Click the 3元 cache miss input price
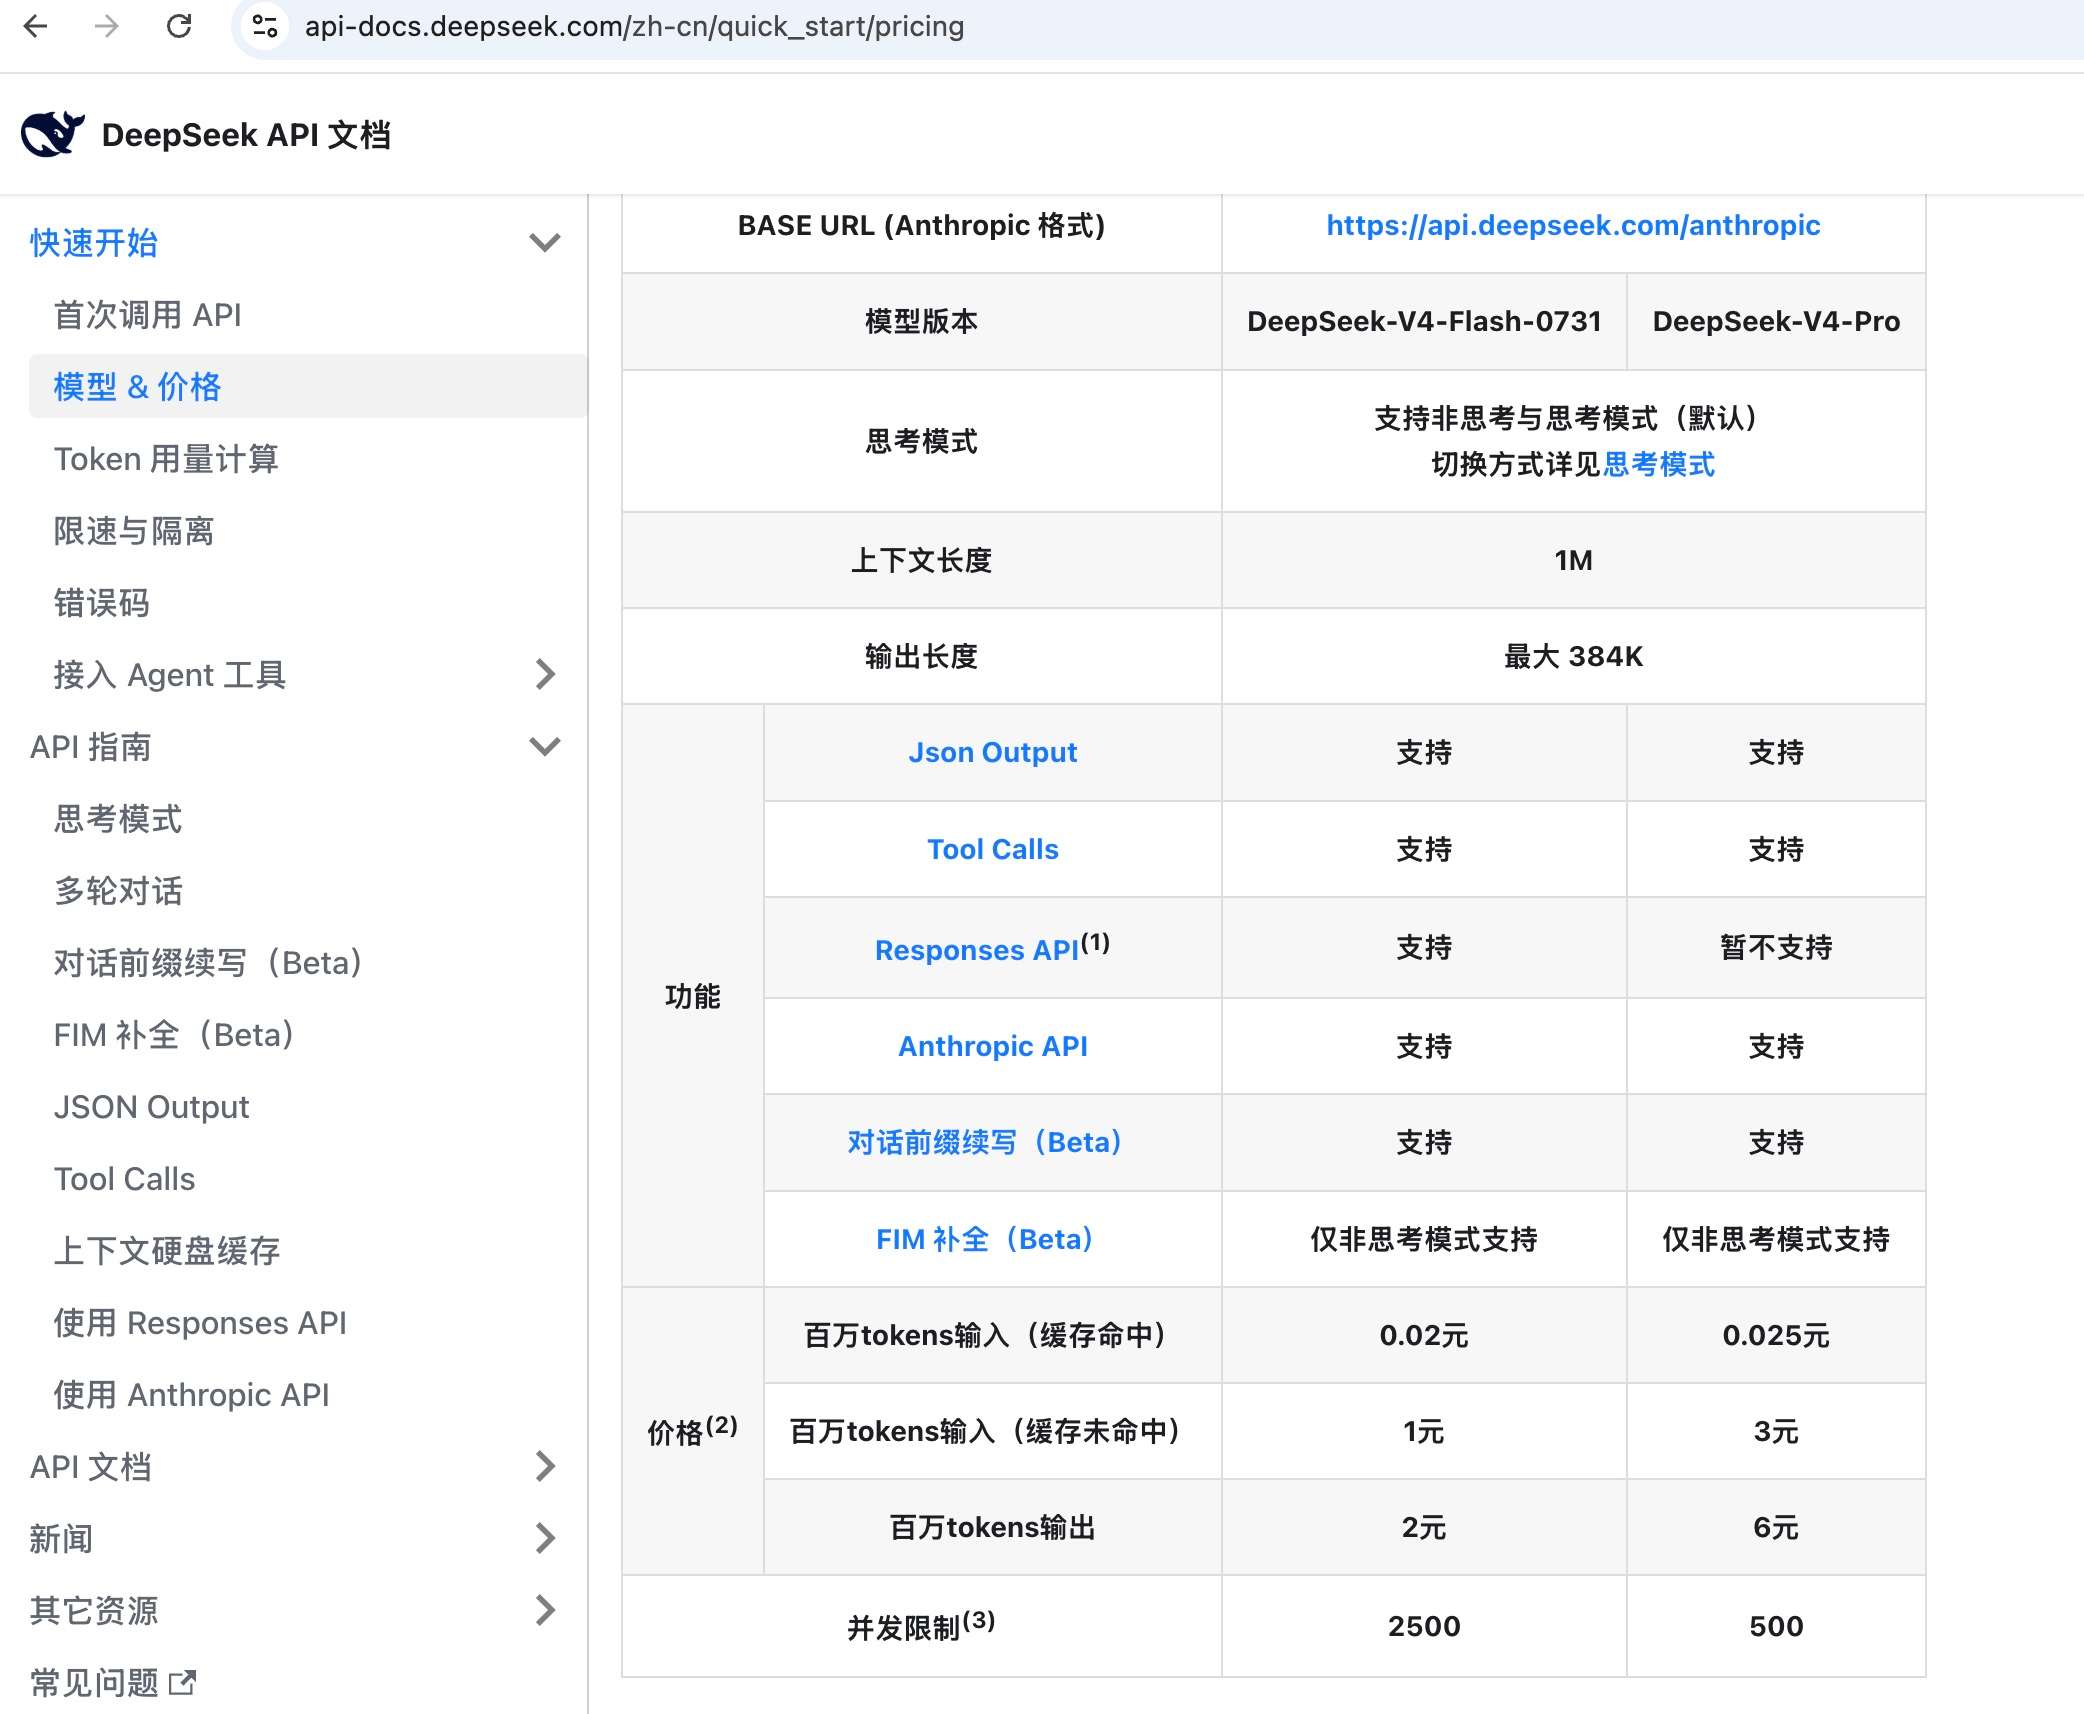2084x1714 pixels. tap(1776, 1431)
